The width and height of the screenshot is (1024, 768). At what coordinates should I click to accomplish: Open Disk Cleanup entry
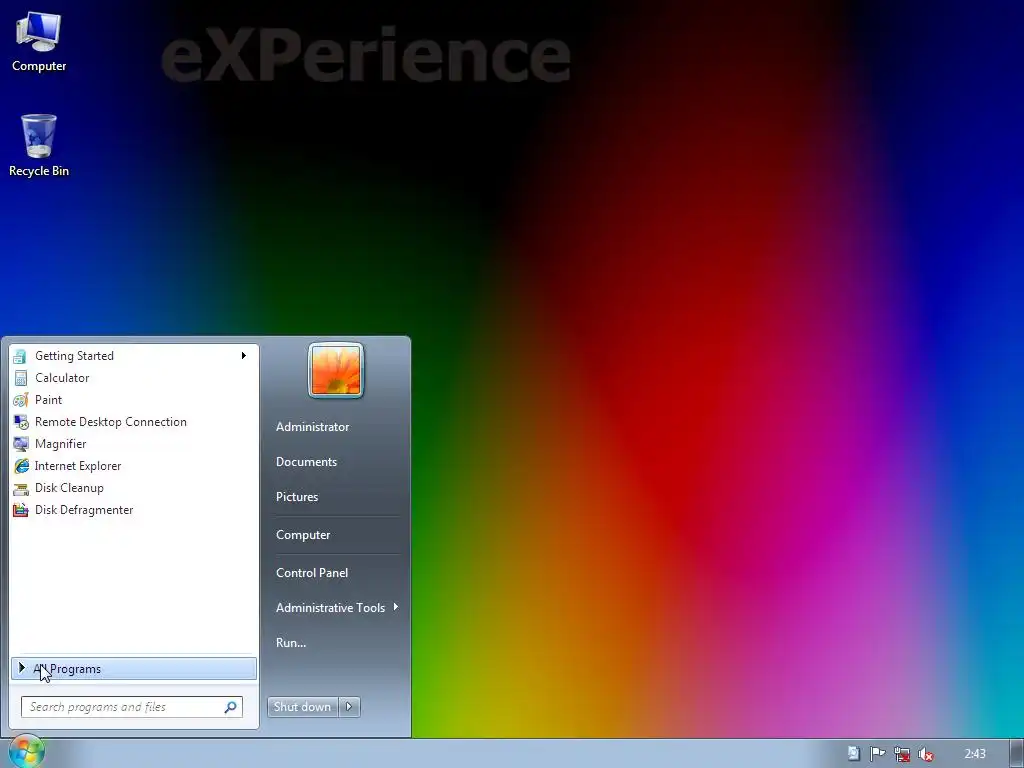pos(134,488)
